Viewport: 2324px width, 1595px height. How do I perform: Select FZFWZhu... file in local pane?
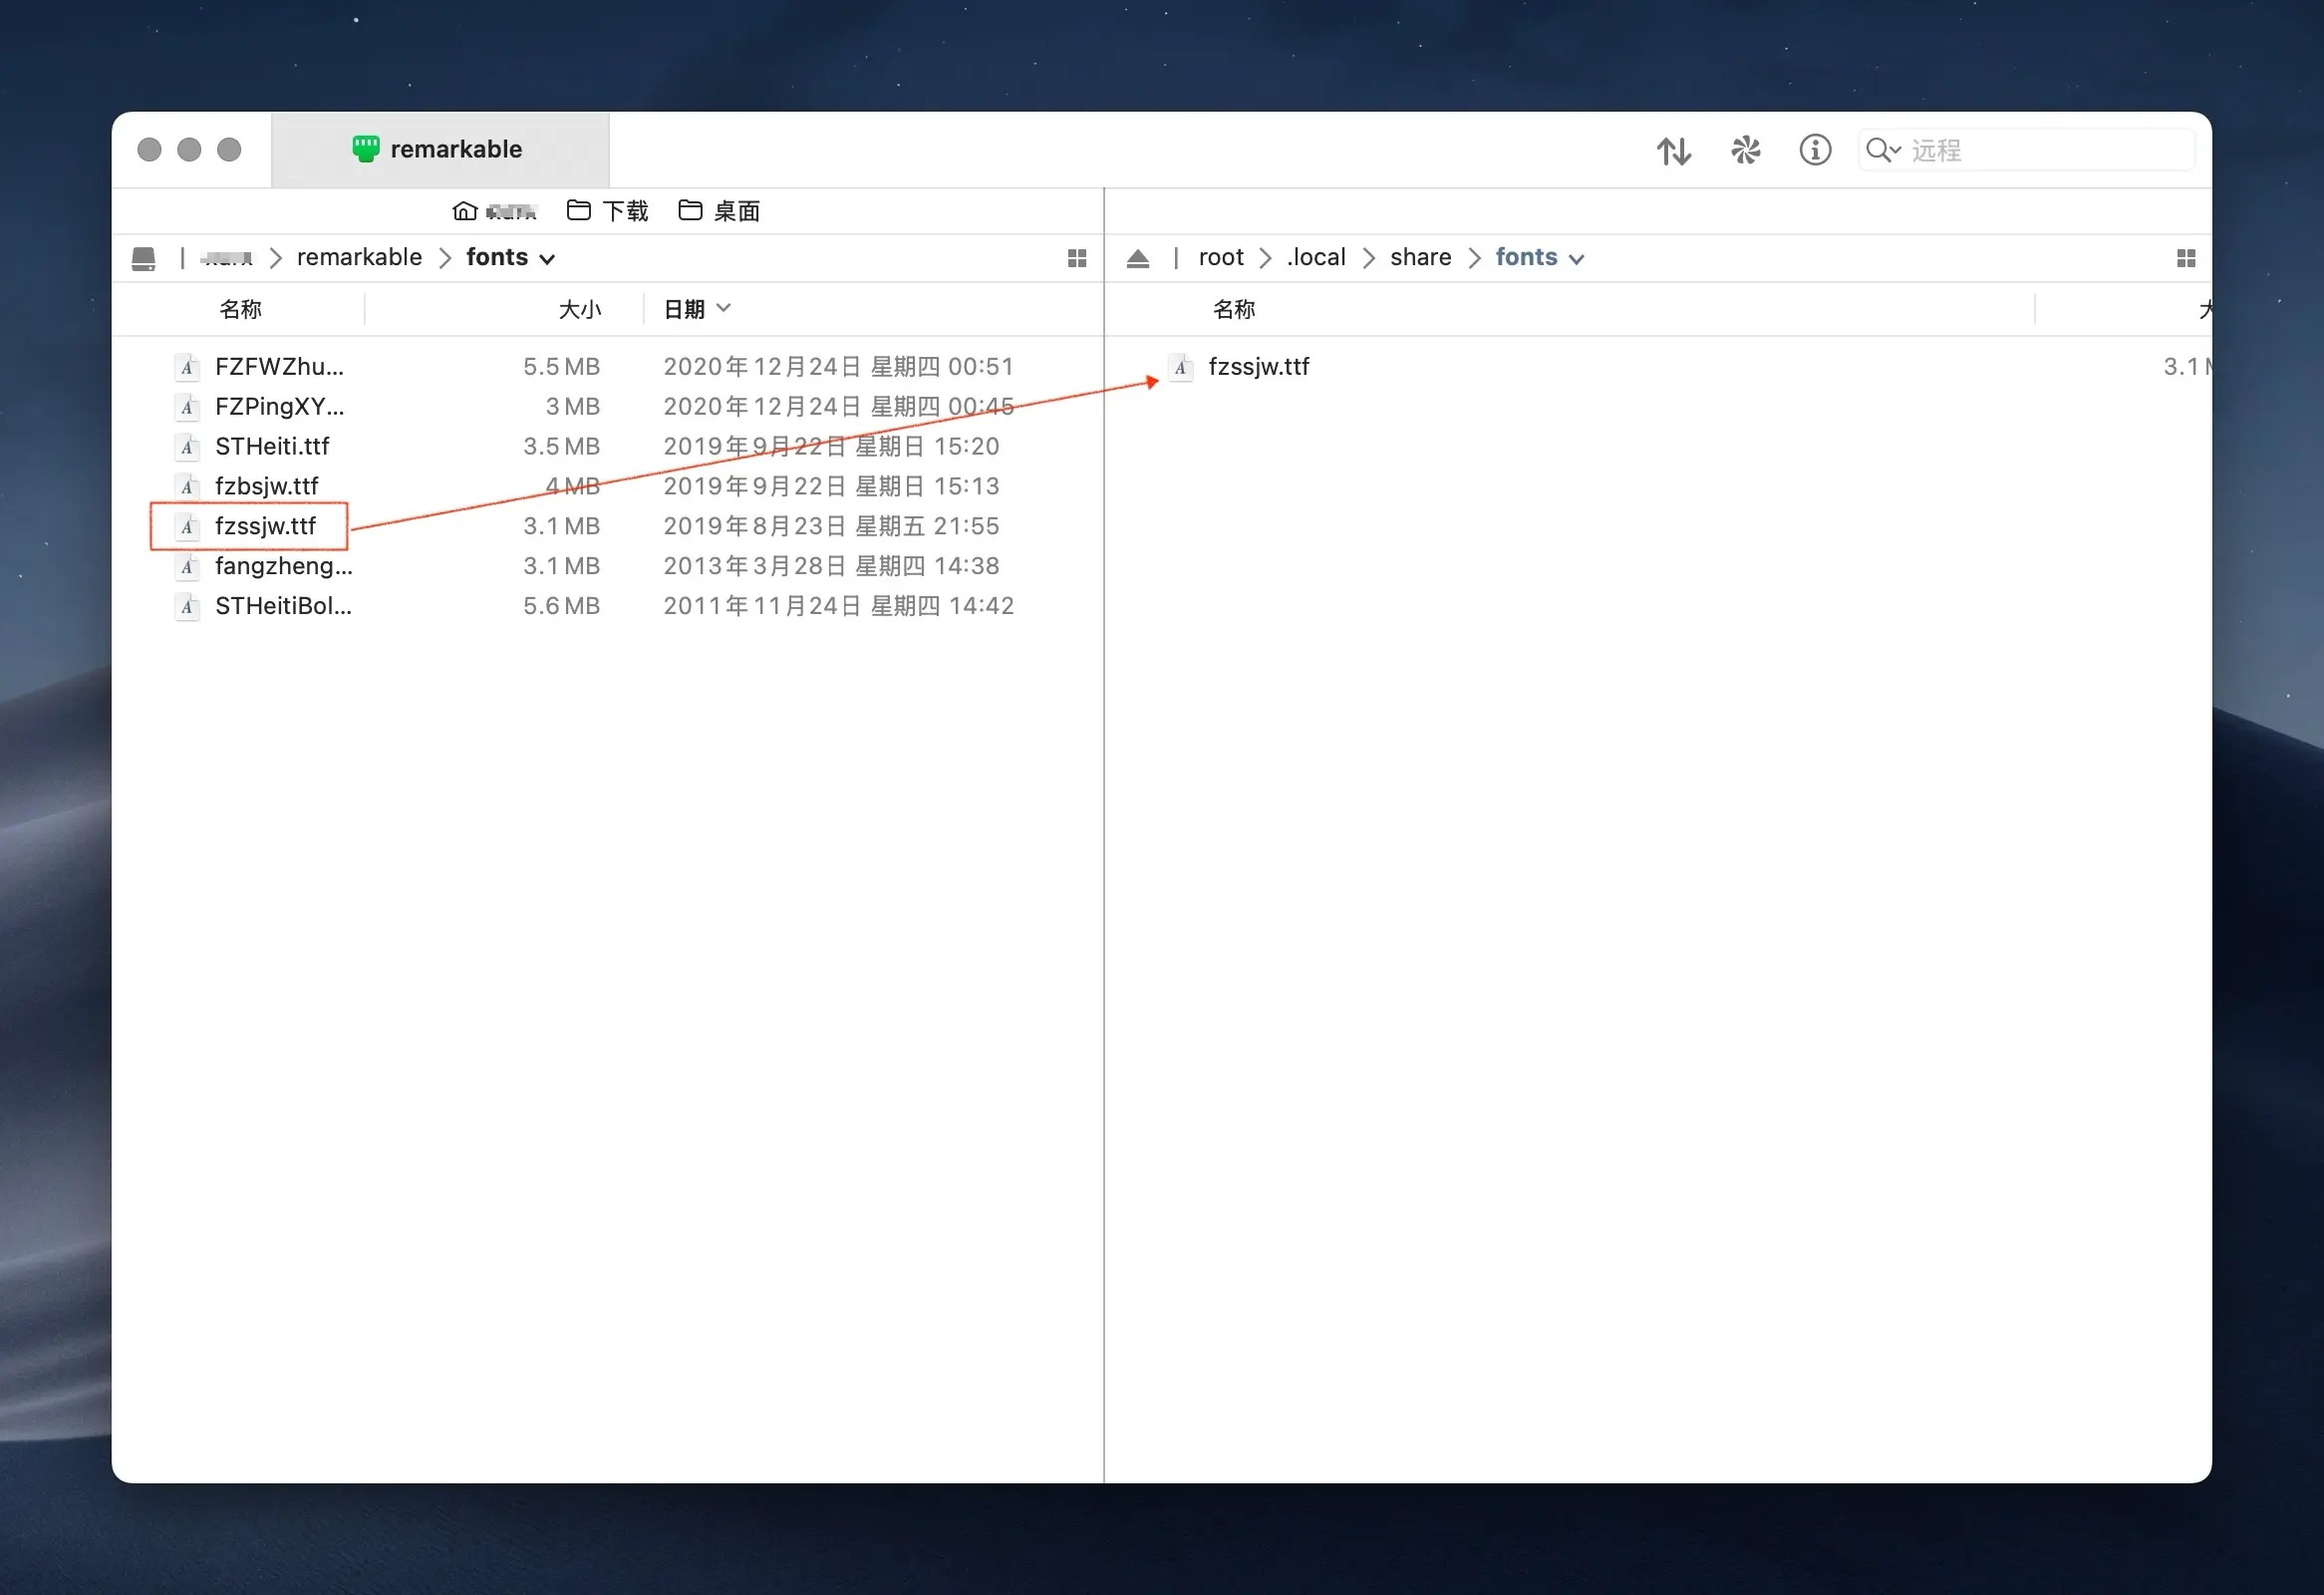pos(279,366)
